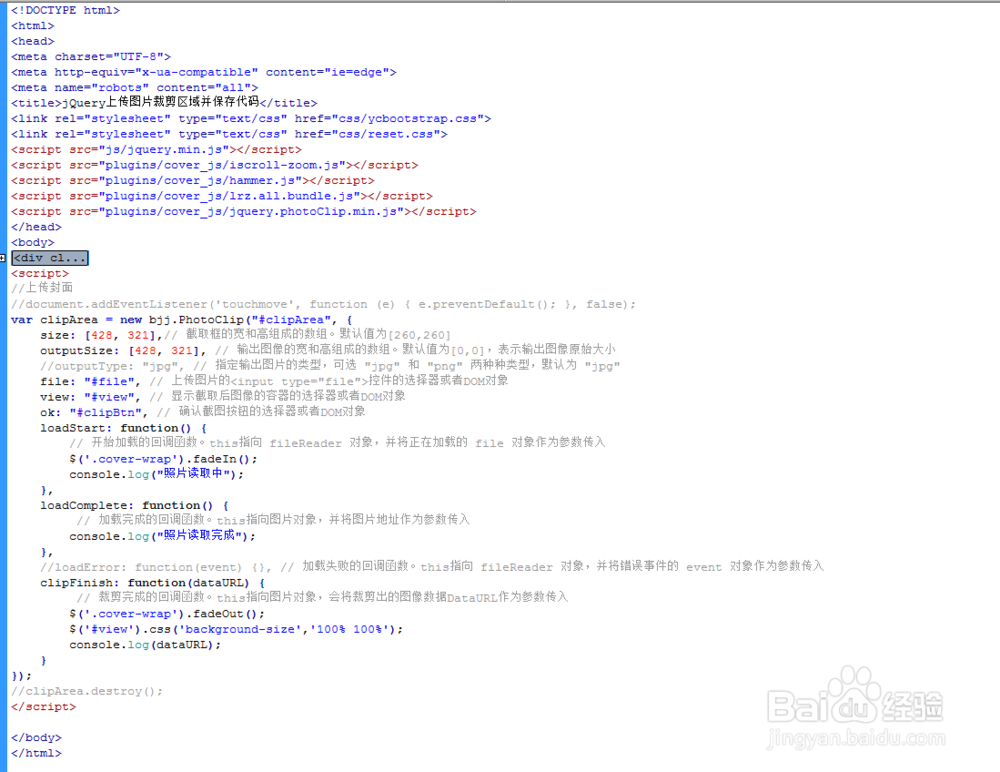
Task: Click the '.cover-wrap' fadeIn() line
Action: click(163, 459)
